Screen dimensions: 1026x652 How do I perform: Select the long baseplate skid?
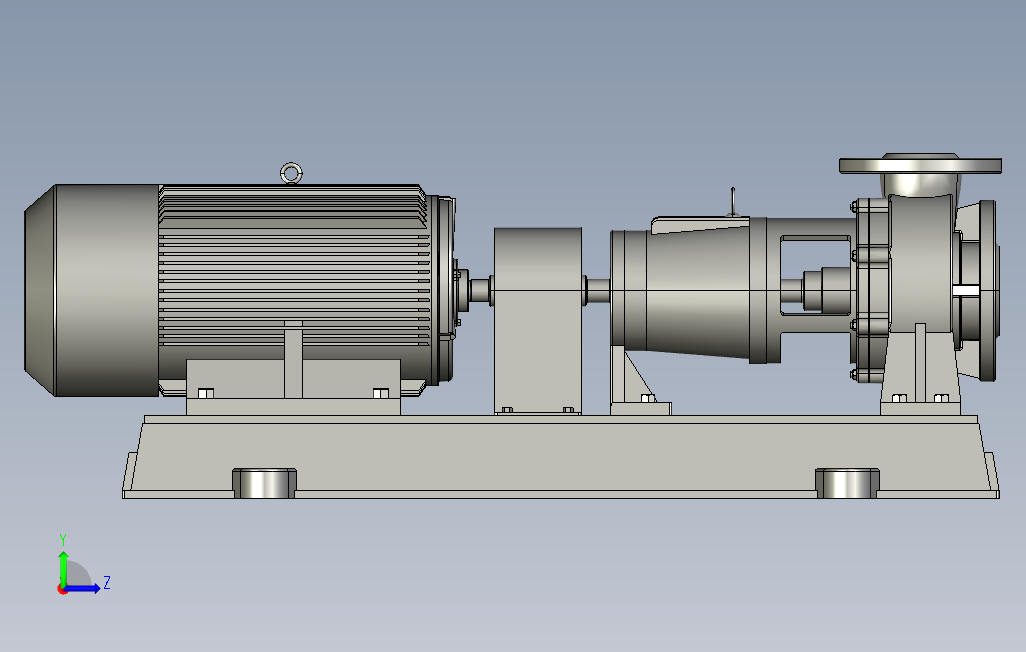pyautogui.click(x=561, y=456)
